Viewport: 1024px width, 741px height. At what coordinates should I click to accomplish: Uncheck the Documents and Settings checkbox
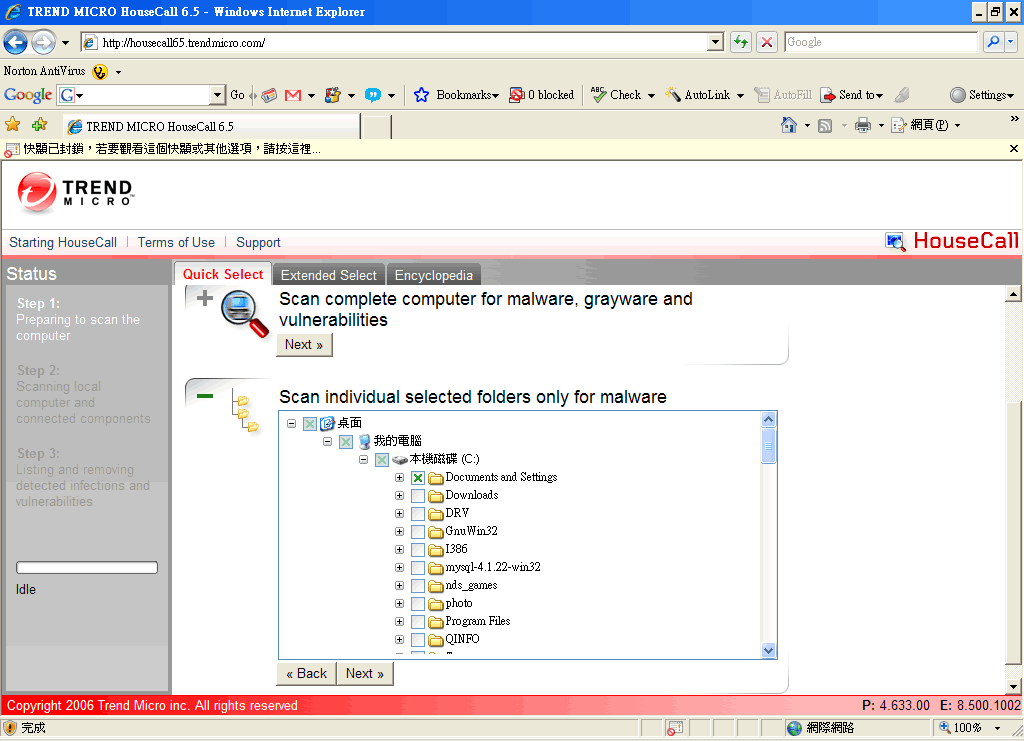(419, 478)
